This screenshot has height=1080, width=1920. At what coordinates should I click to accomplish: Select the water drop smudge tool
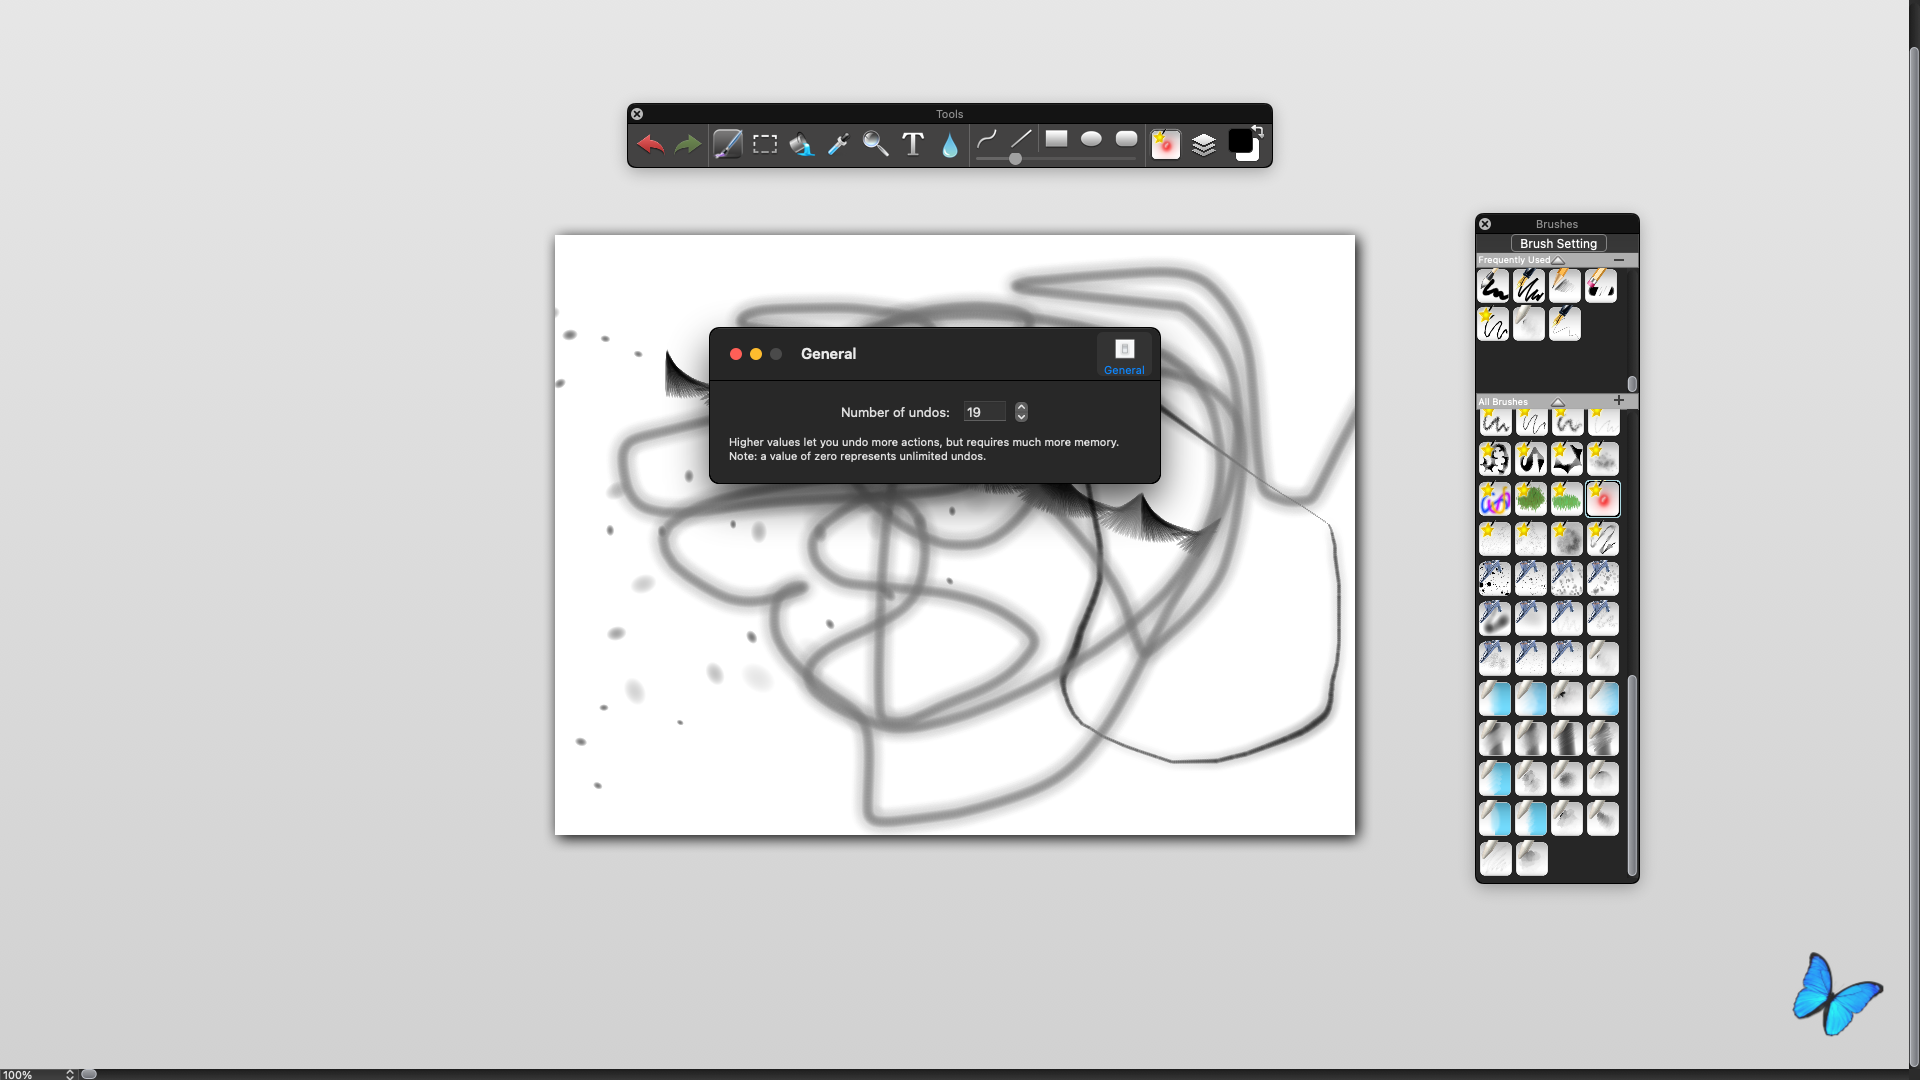(x=949, y=146)
